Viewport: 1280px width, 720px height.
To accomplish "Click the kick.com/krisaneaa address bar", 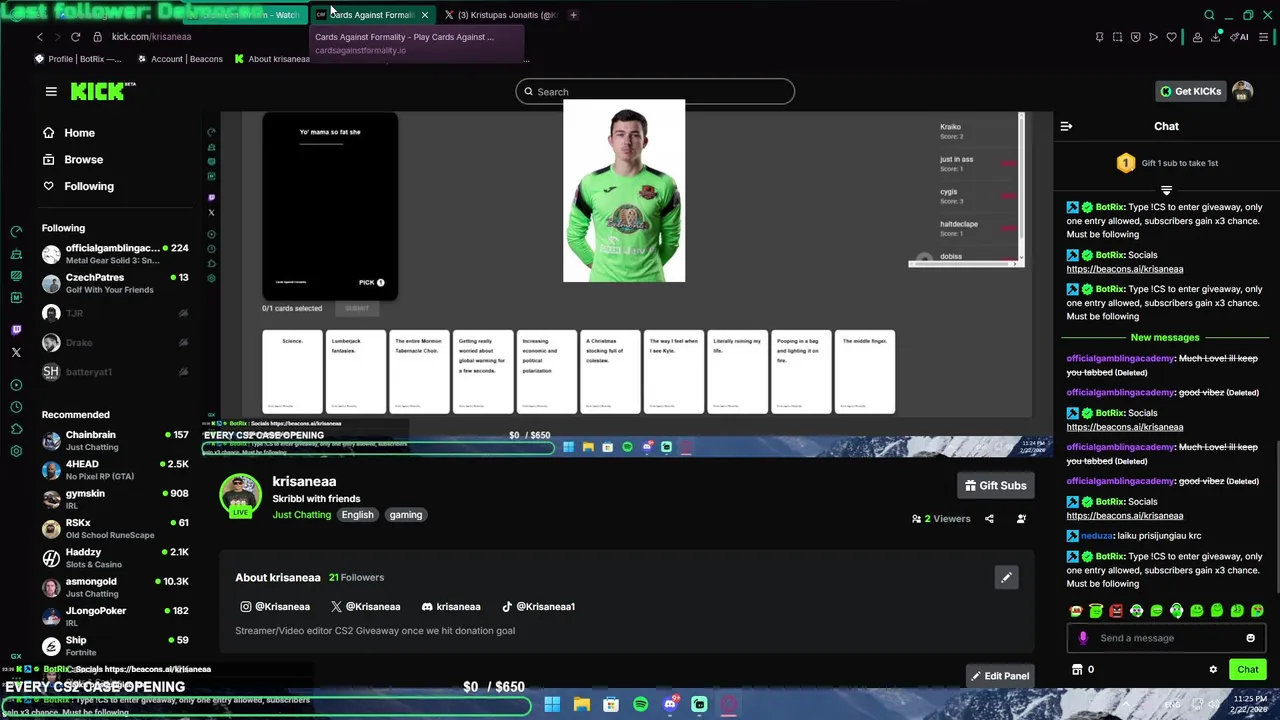I will coord(151,37).
